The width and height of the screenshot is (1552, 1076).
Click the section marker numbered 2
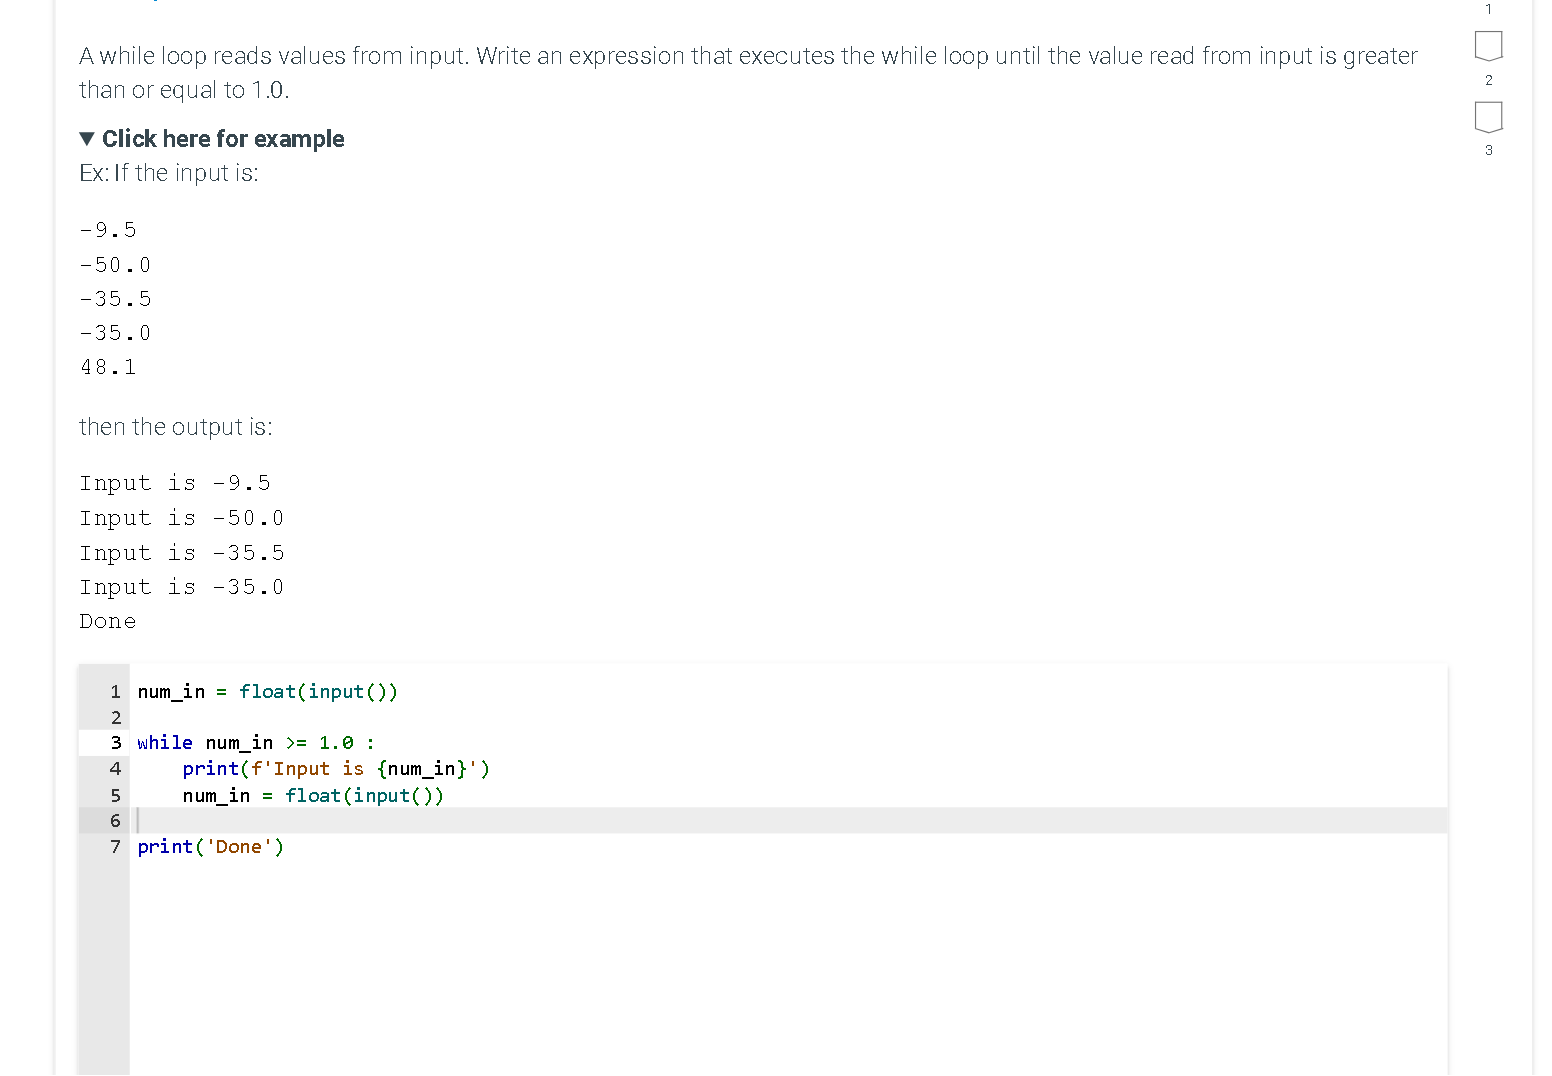1488,80
